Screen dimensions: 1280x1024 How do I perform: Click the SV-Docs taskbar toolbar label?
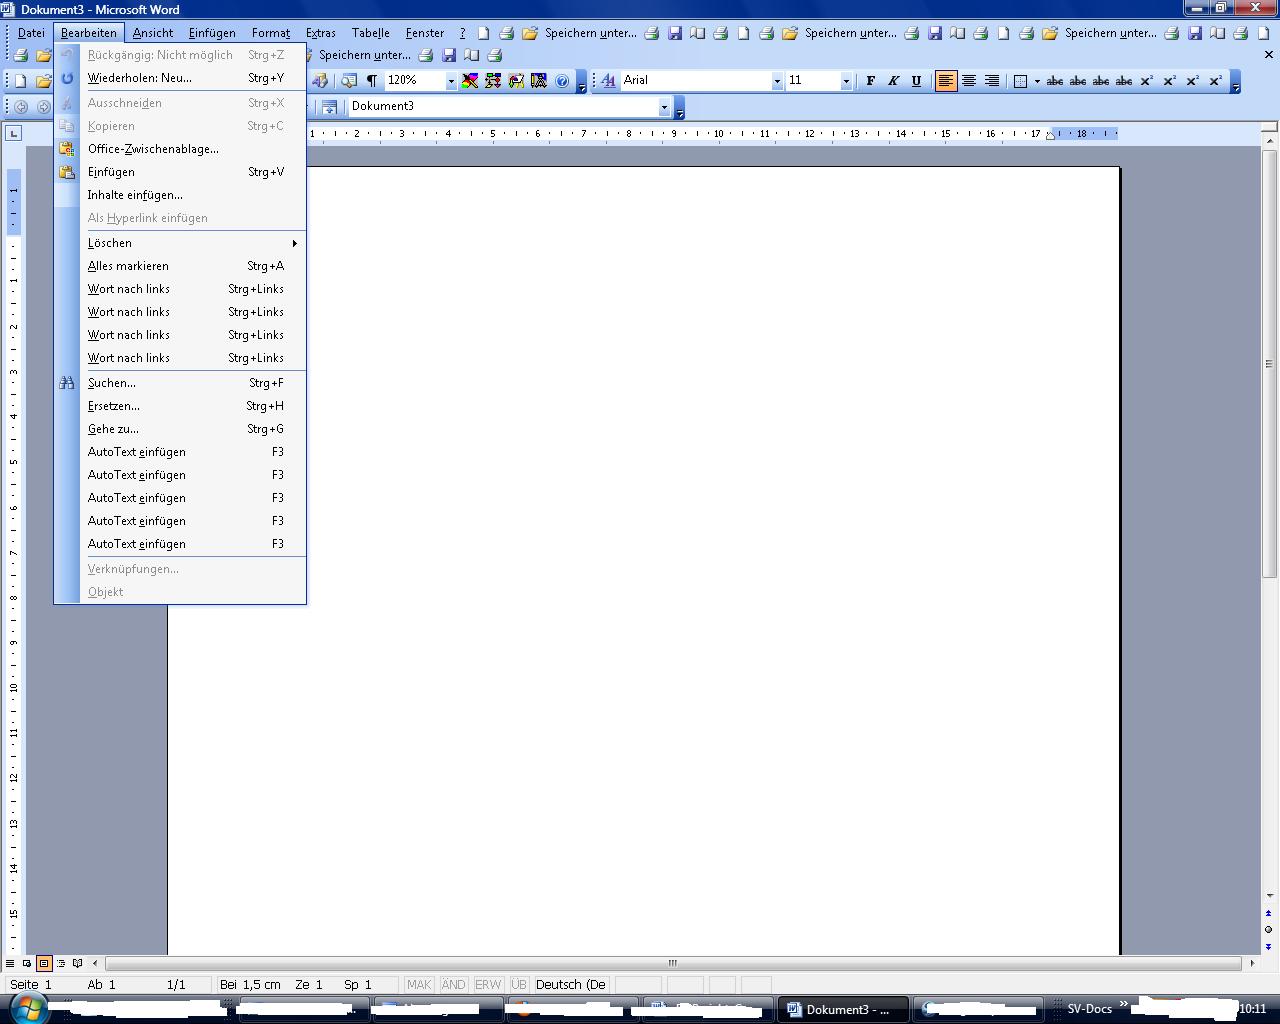pyautogui.click(x=1089, y=1009)
